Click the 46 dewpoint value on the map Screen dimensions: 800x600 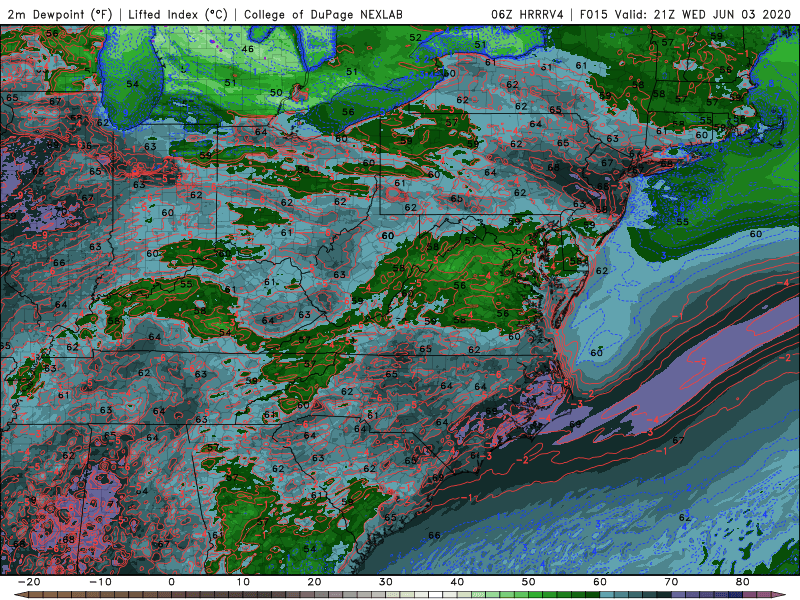tap(247, 49)
